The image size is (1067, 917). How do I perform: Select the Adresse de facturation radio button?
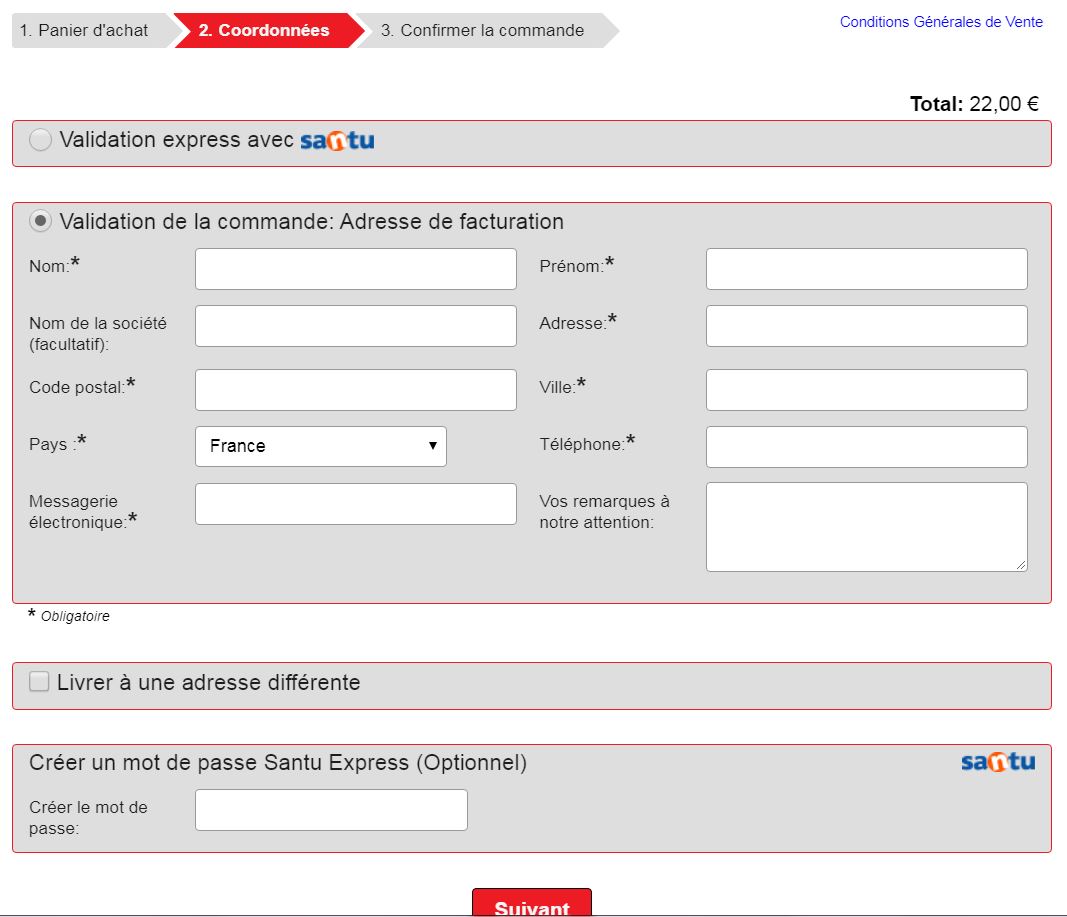41,222
